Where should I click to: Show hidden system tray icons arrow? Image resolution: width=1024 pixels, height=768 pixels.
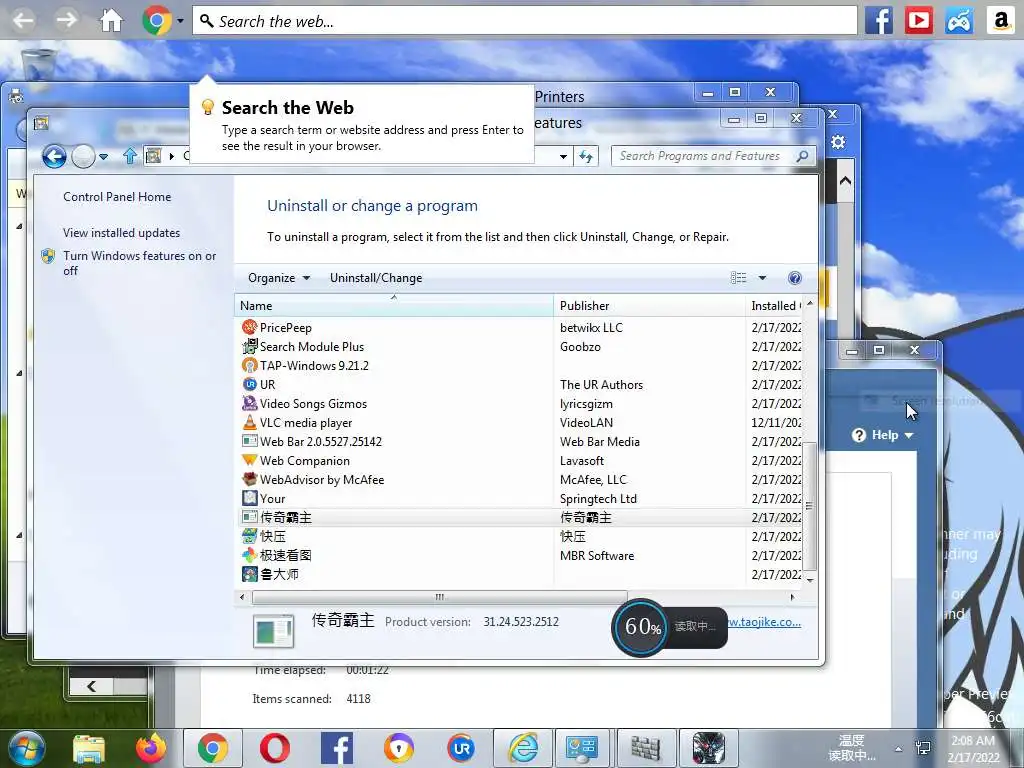click(x=899, y=749)
